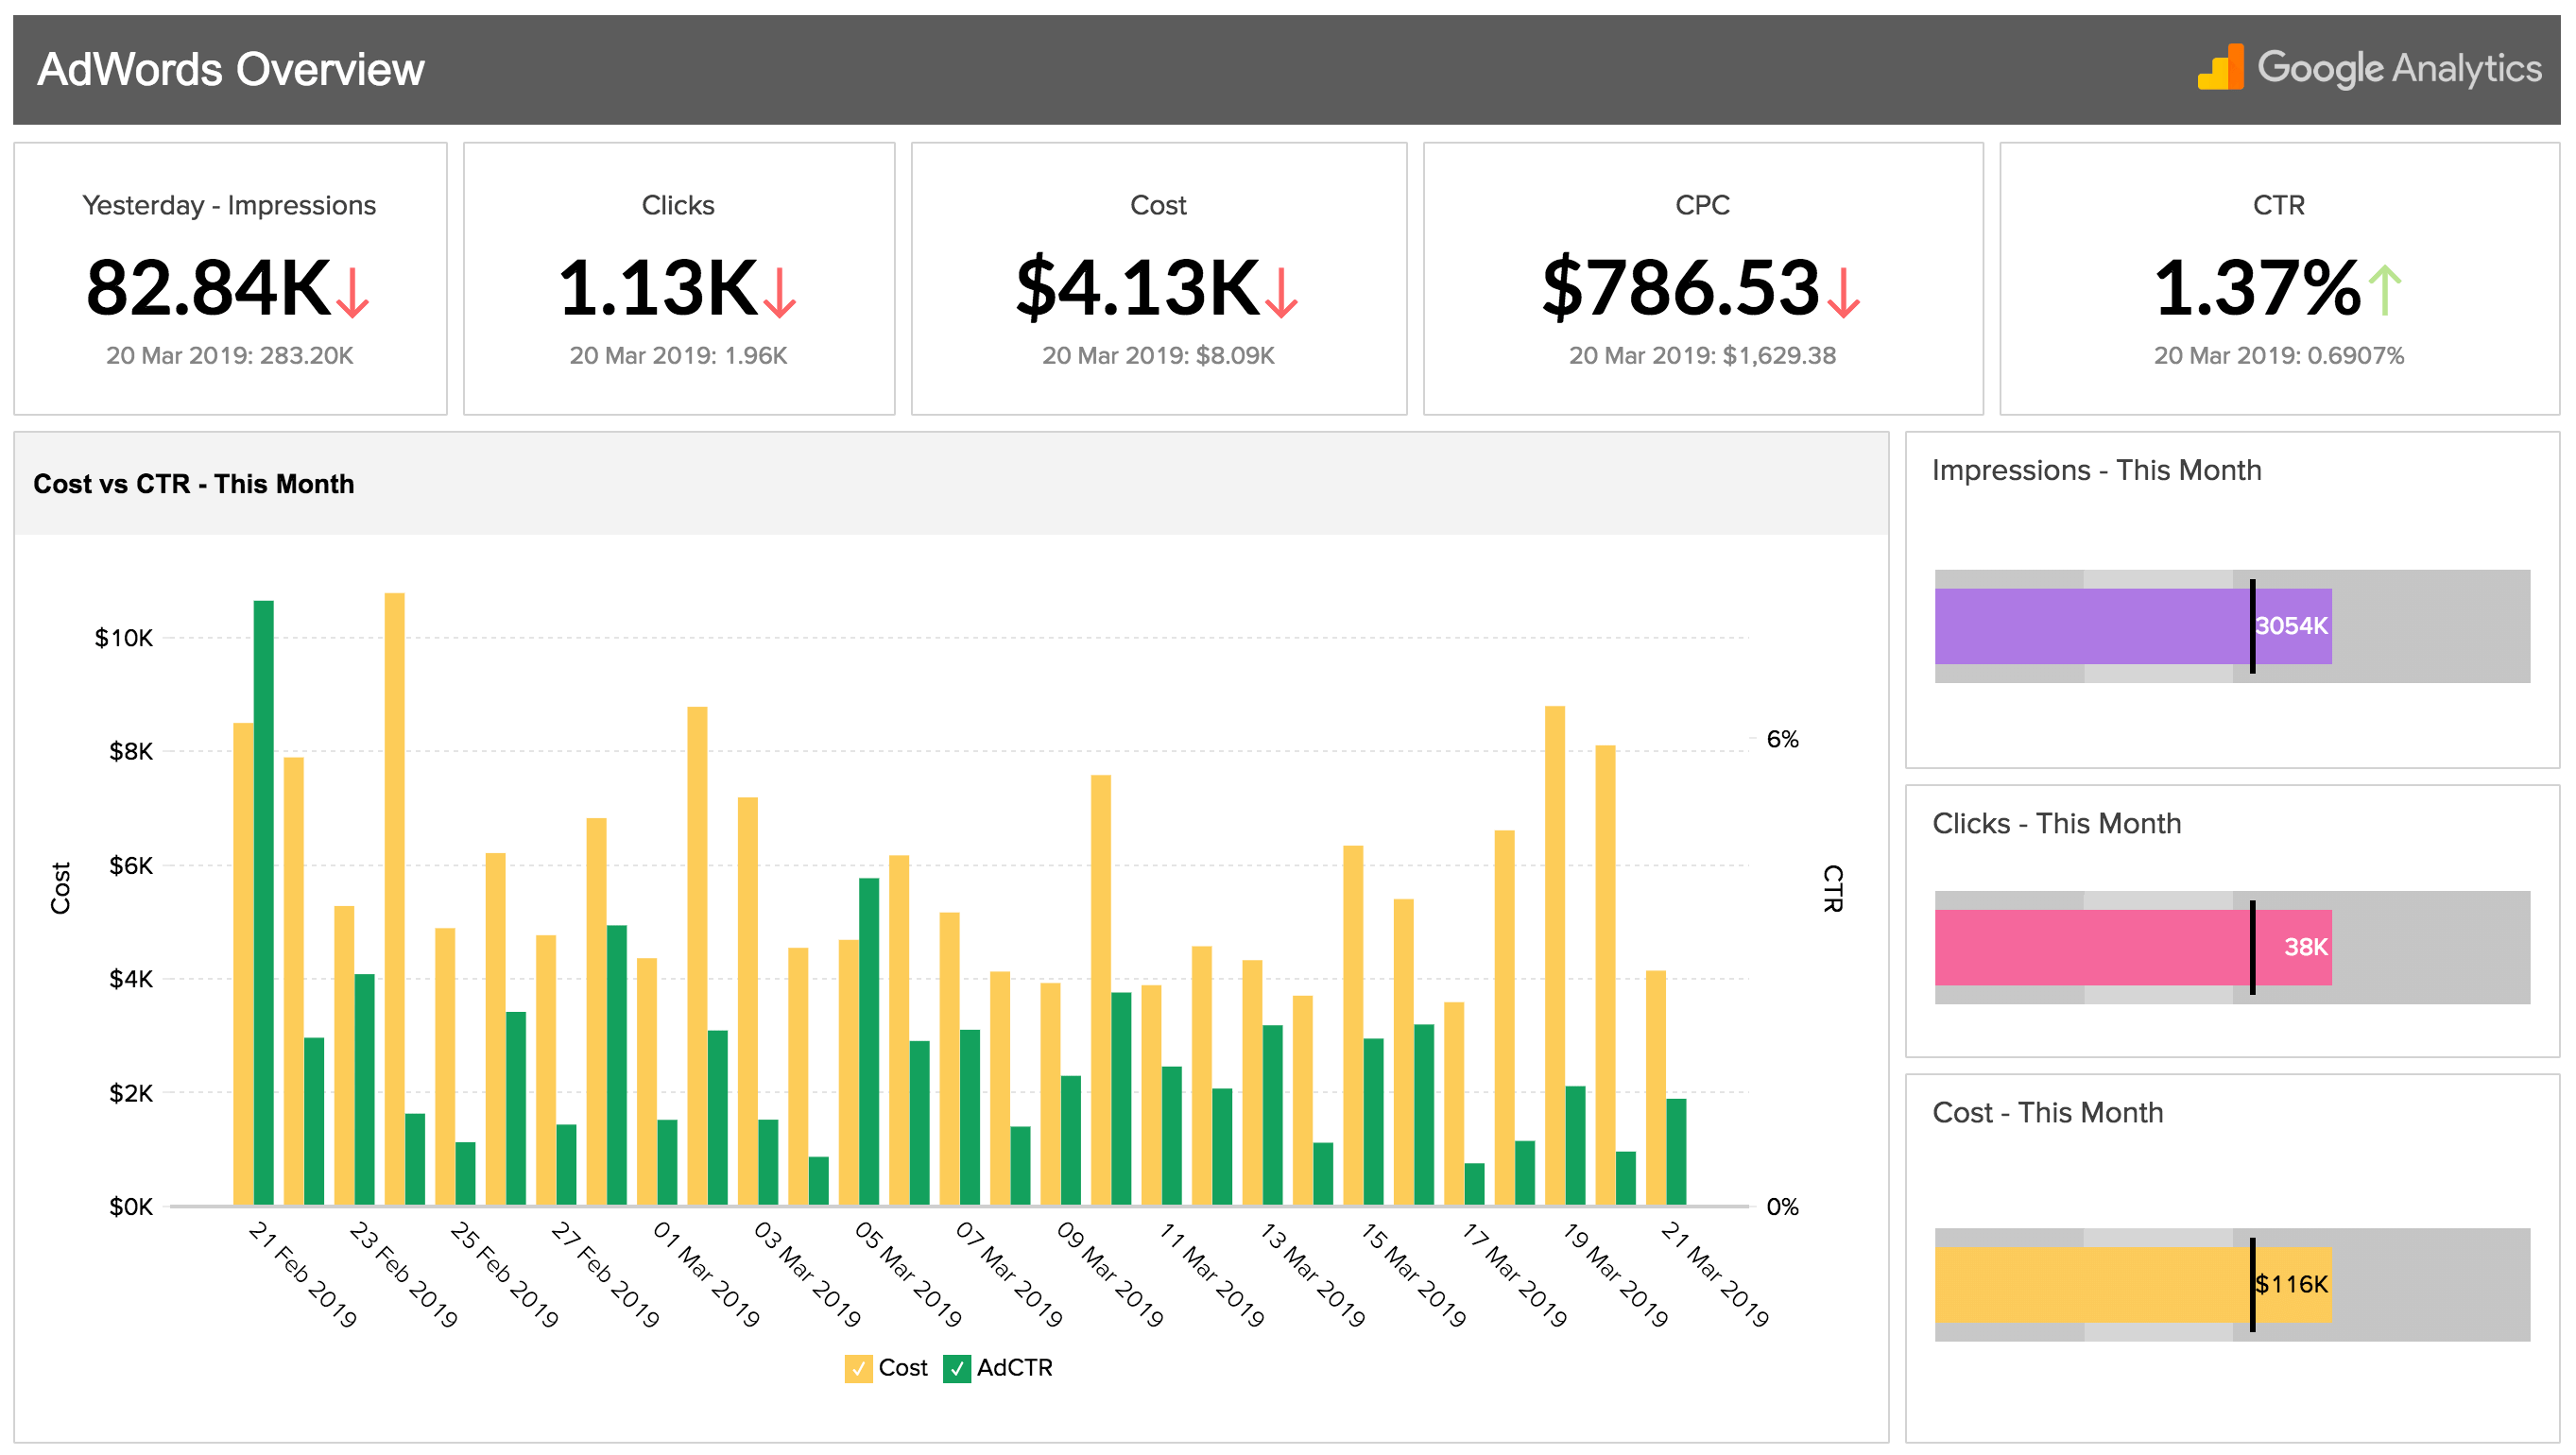Image resolution: width=2576 pixels, height=1455 pixels.
Task: Click the checkmark inside the Cost legend box
Action: point(860,1367)
